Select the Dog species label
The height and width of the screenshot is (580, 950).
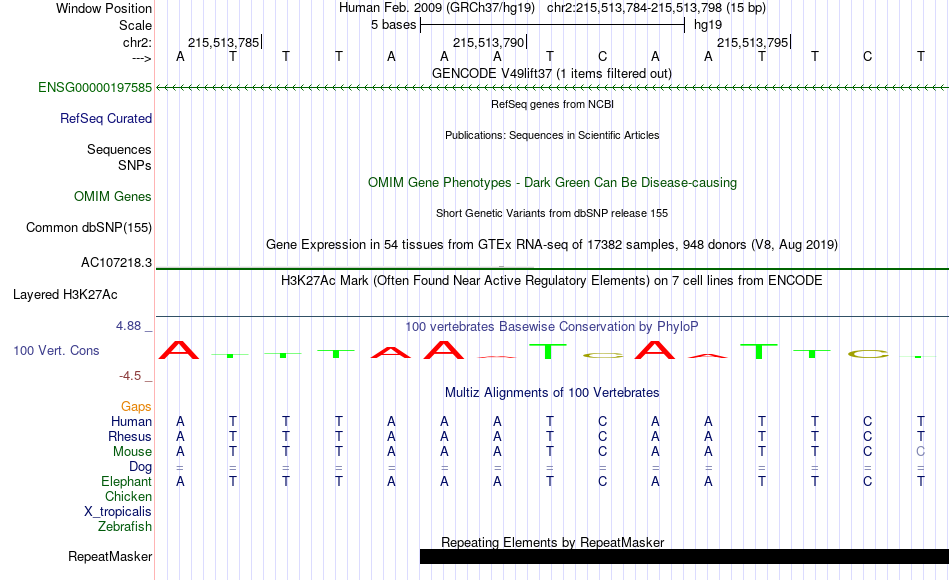point(140,467)
